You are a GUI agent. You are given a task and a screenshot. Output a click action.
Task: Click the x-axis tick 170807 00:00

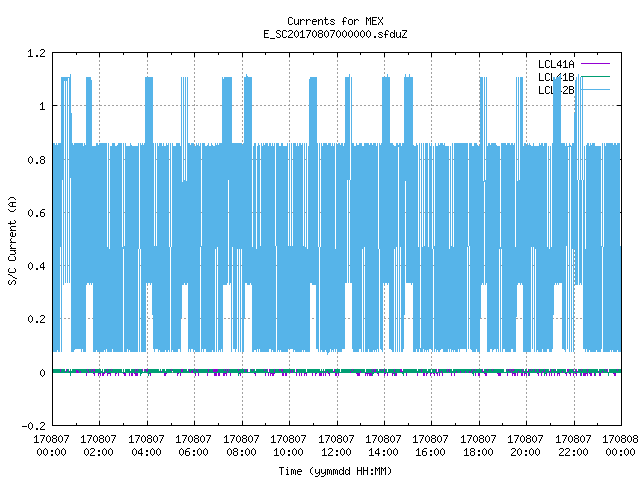[51, 446]
